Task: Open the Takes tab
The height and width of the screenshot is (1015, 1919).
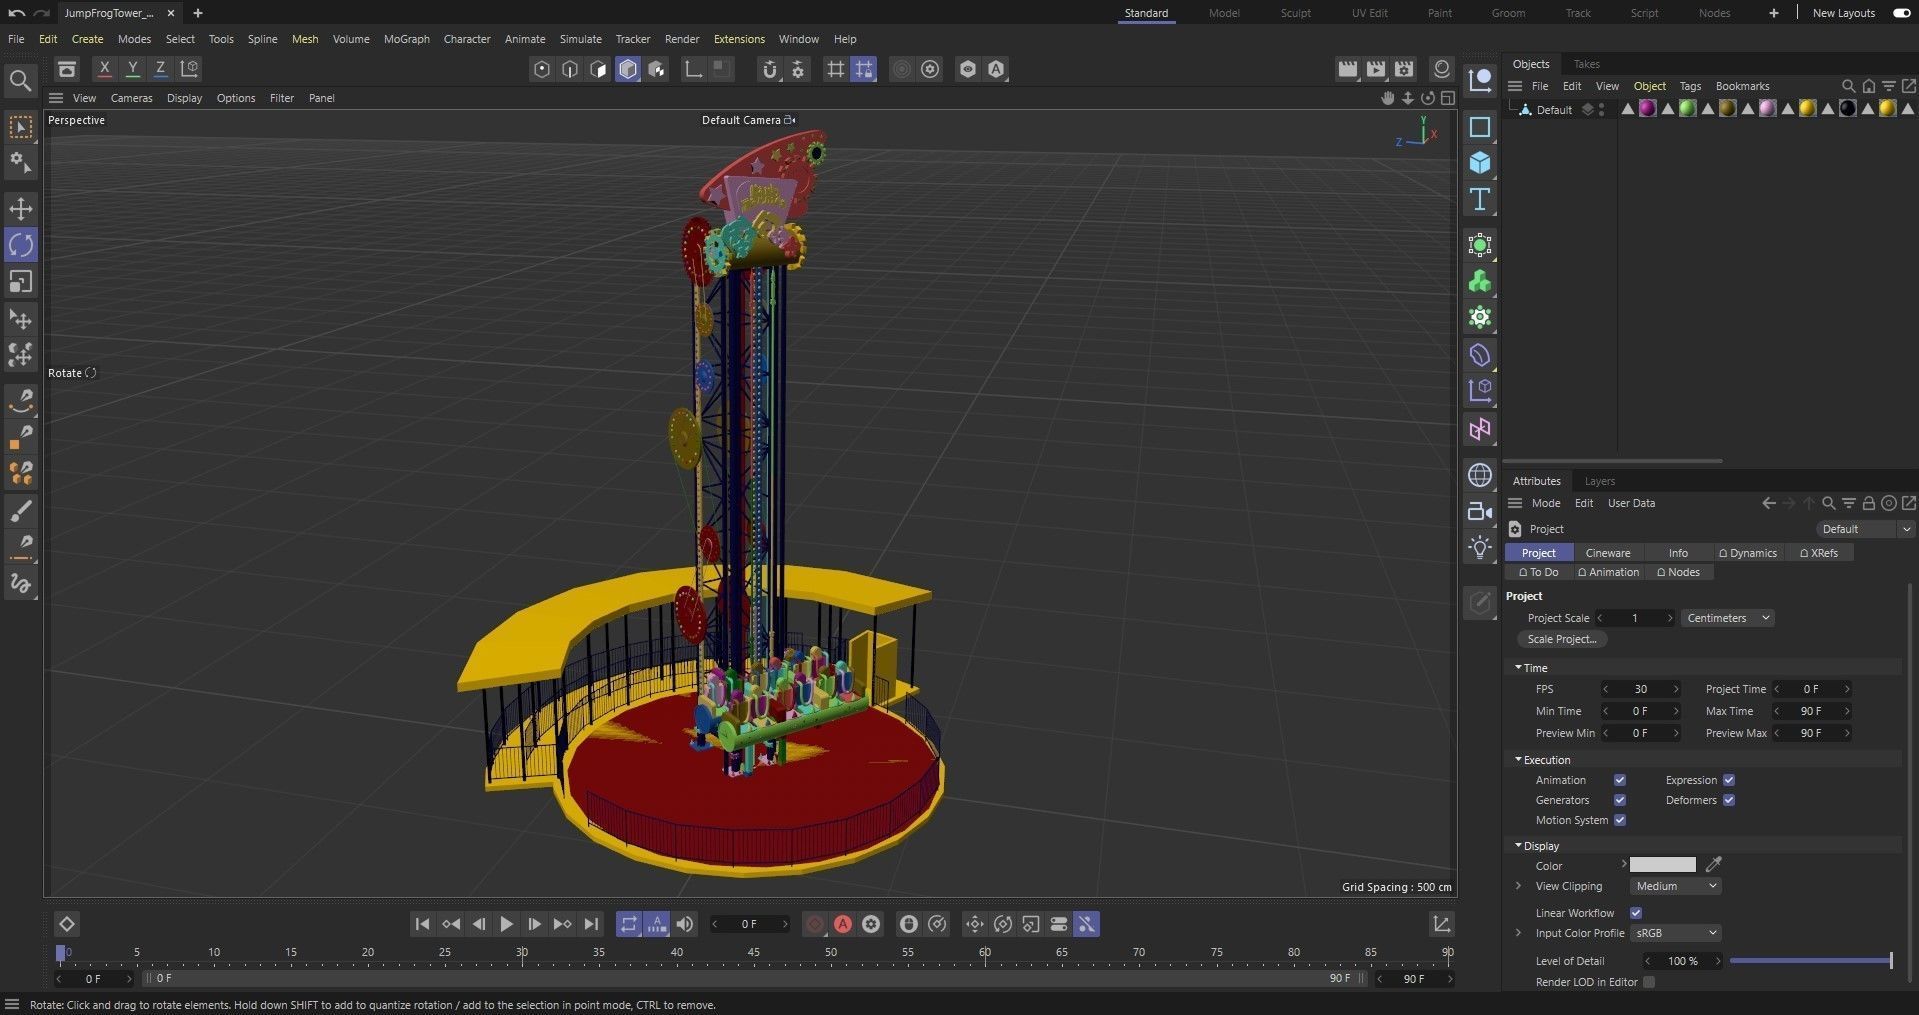Action: point(1586,64)
